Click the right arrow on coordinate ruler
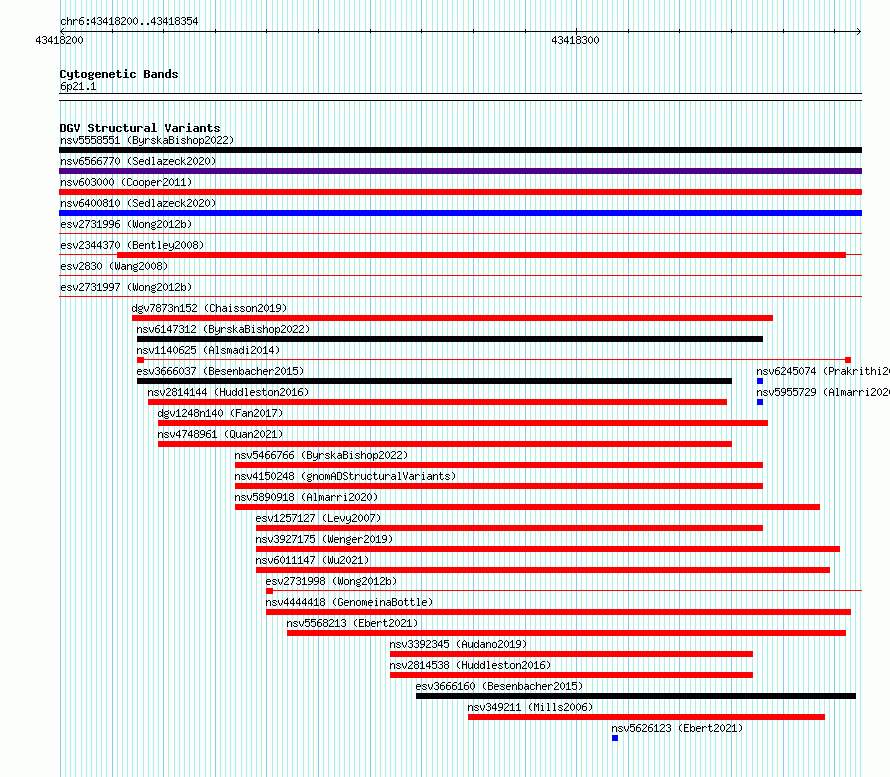The image size is (890, 777). point(859,31)
